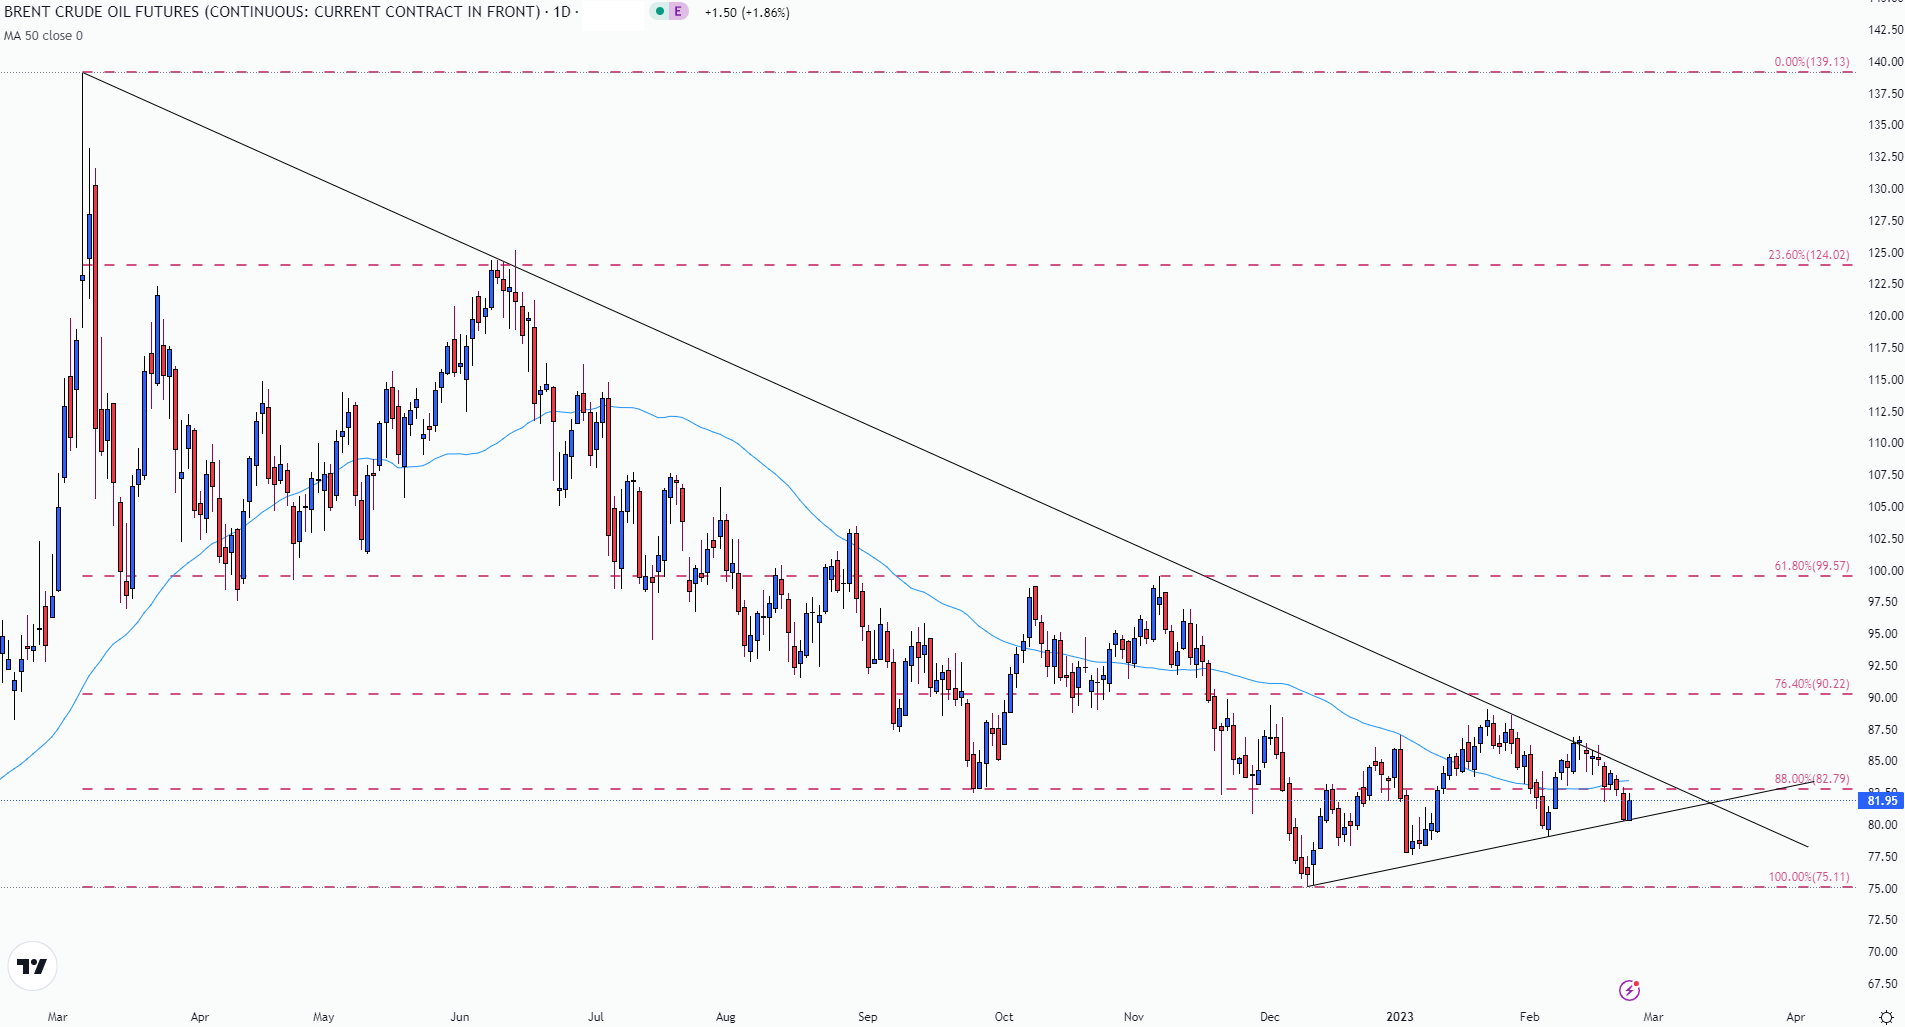
Task: Click the Mar label right after Feb
Action: click(1654, 1017)
